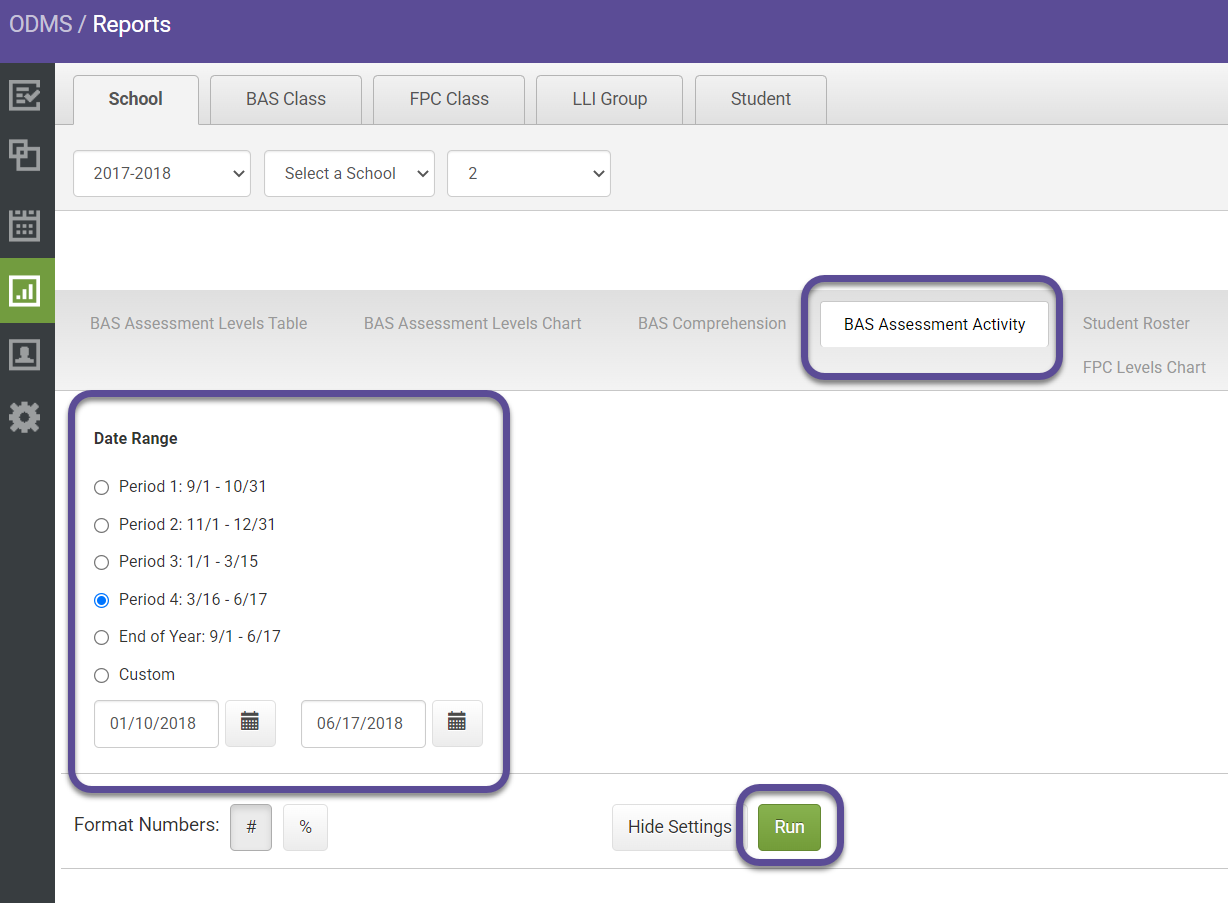This screenshot has width=1228, height=903.
Task: Open the BAS Assessment Activity report tab
Action: 933,325
